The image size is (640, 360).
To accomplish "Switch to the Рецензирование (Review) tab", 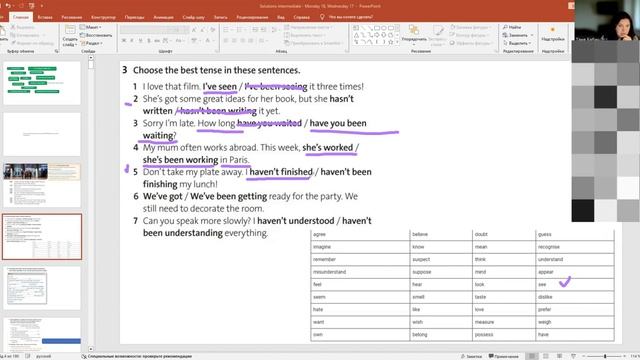I will tap(252, 17).
